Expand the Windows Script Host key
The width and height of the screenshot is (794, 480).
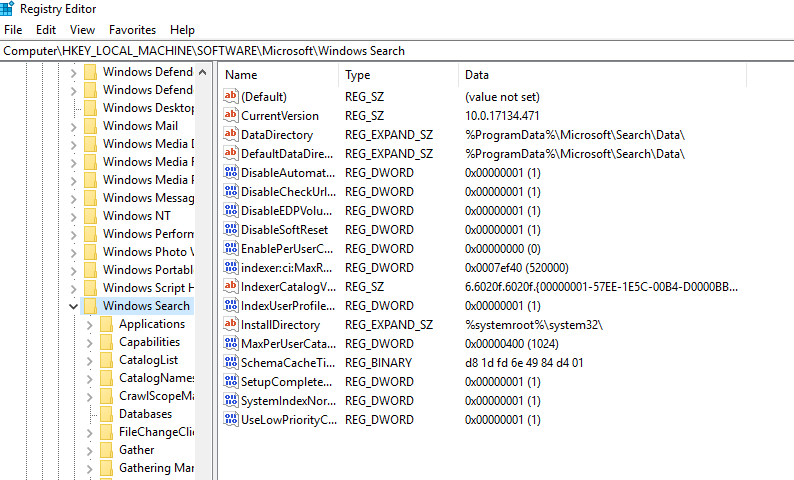[x=73, y=289]
